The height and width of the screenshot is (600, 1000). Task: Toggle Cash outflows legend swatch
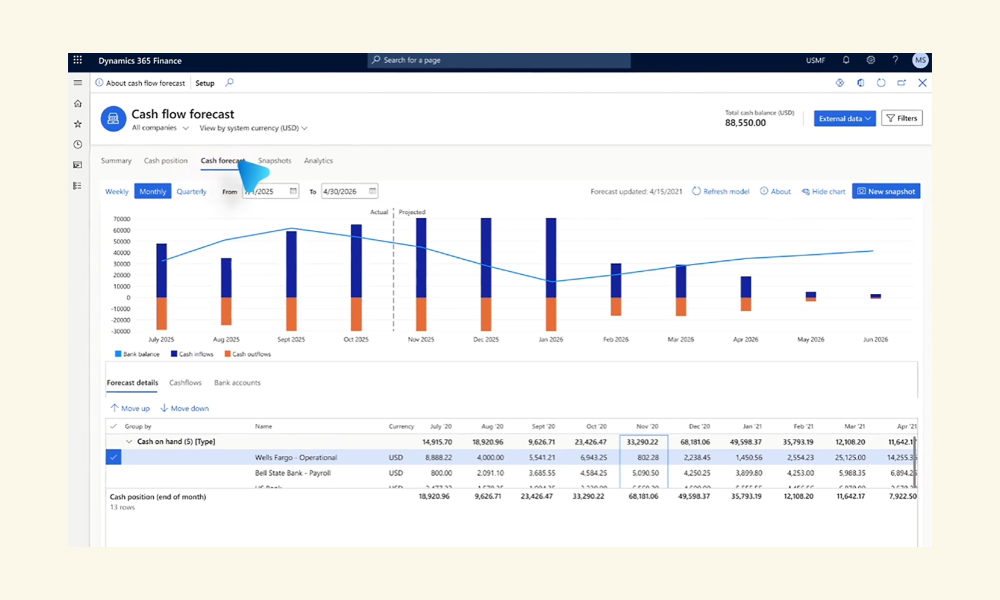click(227, 354)
